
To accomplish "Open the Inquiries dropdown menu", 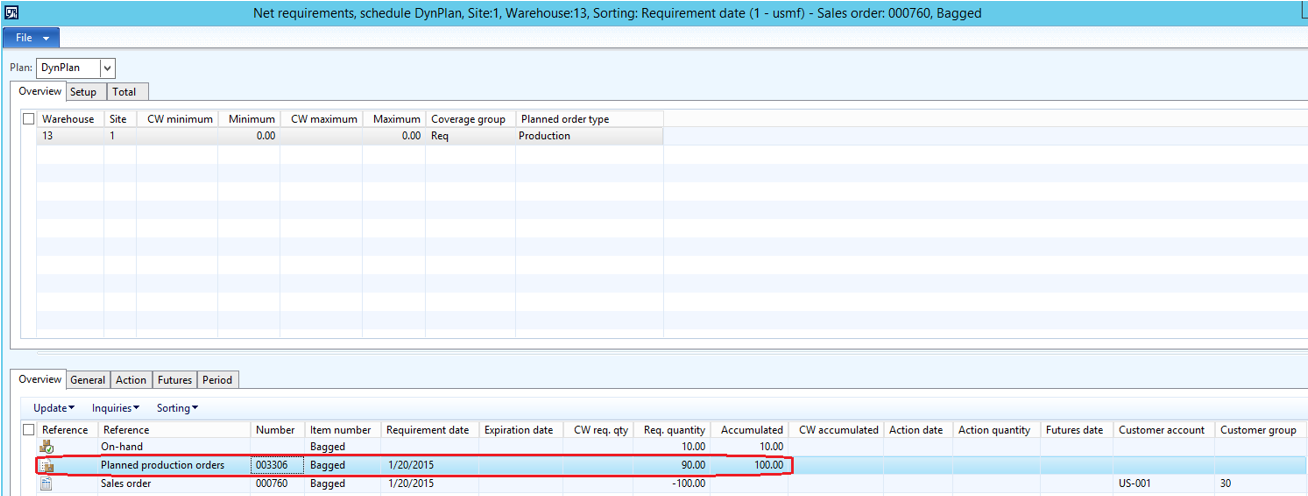I will click(x=115, y=408).
